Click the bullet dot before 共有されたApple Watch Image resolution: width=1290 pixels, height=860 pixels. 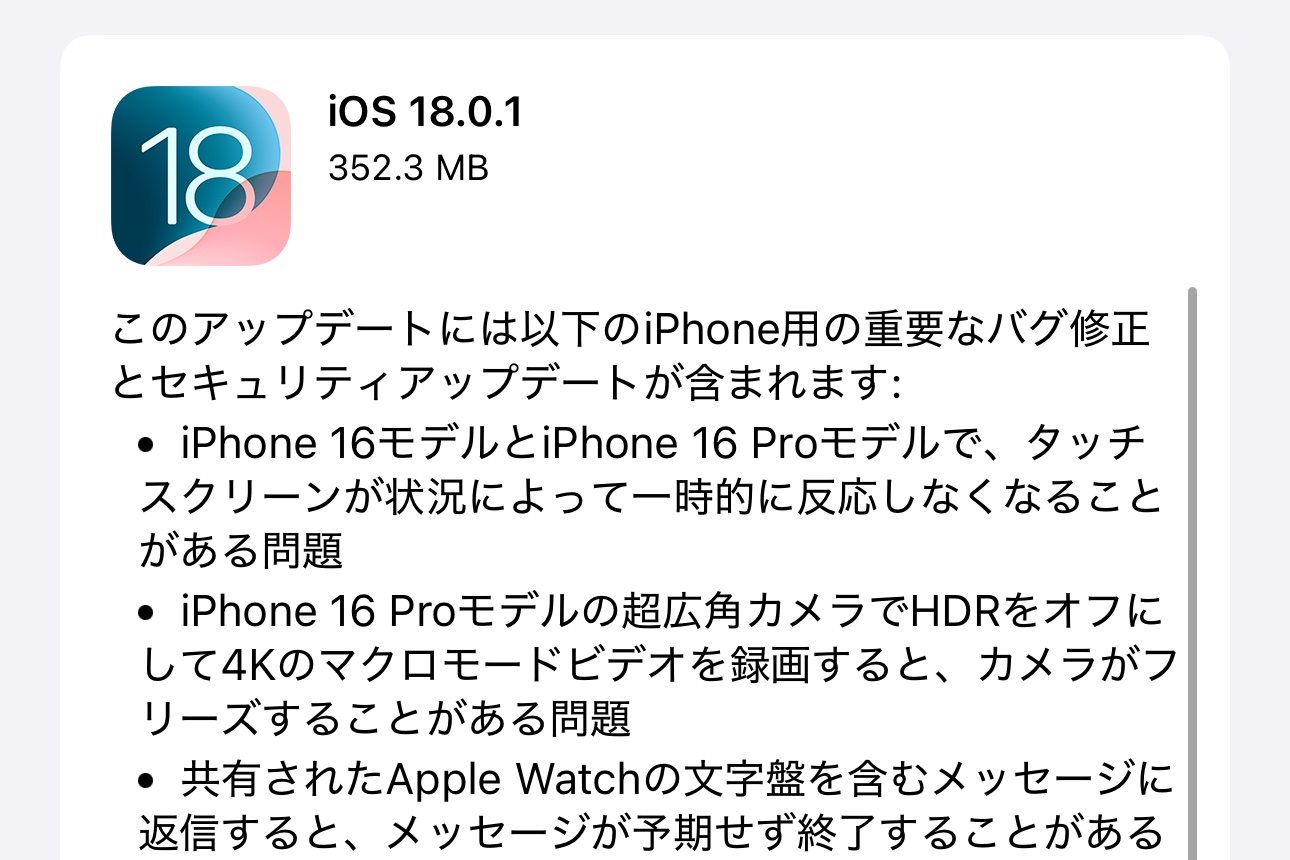149,776
